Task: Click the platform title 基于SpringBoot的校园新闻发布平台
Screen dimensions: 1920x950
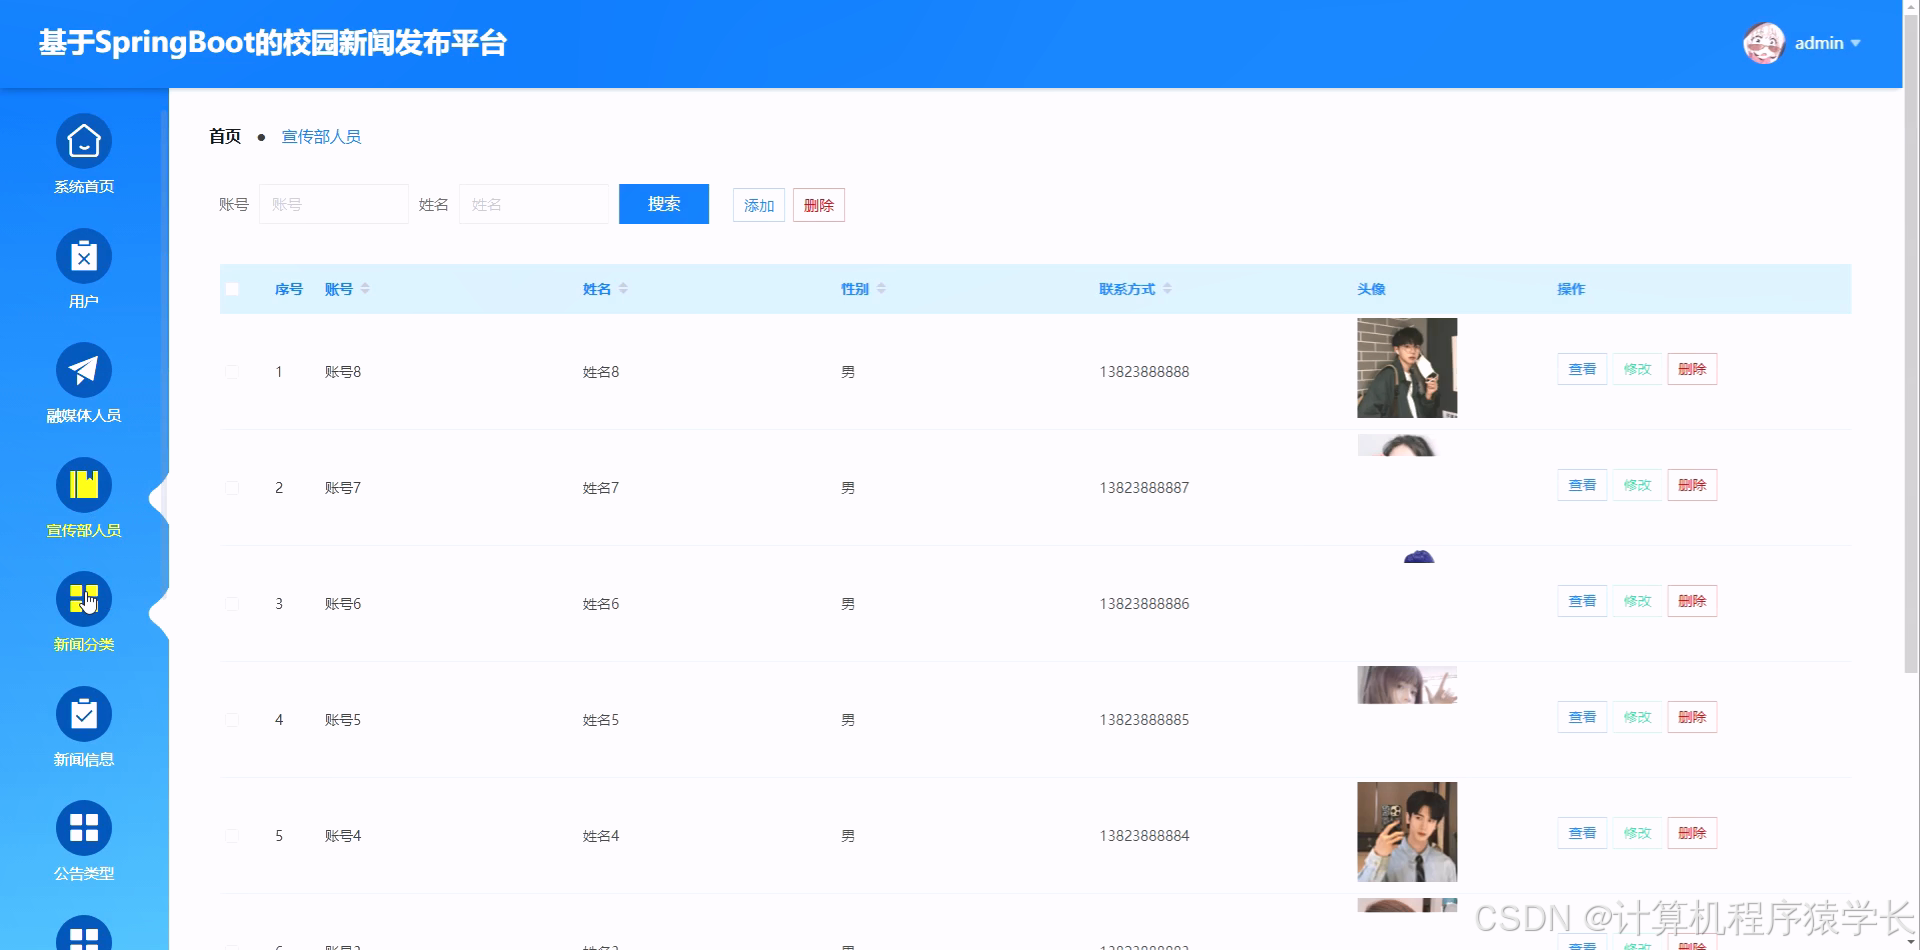Action: point(273,43)
